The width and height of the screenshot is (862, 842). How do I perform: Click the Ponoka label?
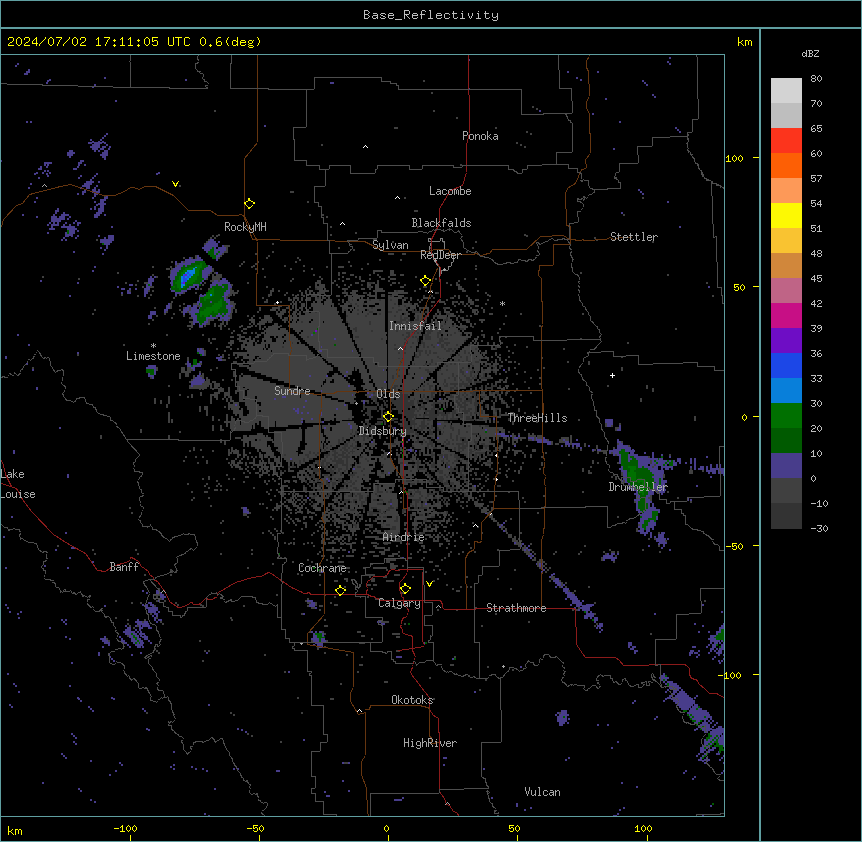click(x=480, y=136)
